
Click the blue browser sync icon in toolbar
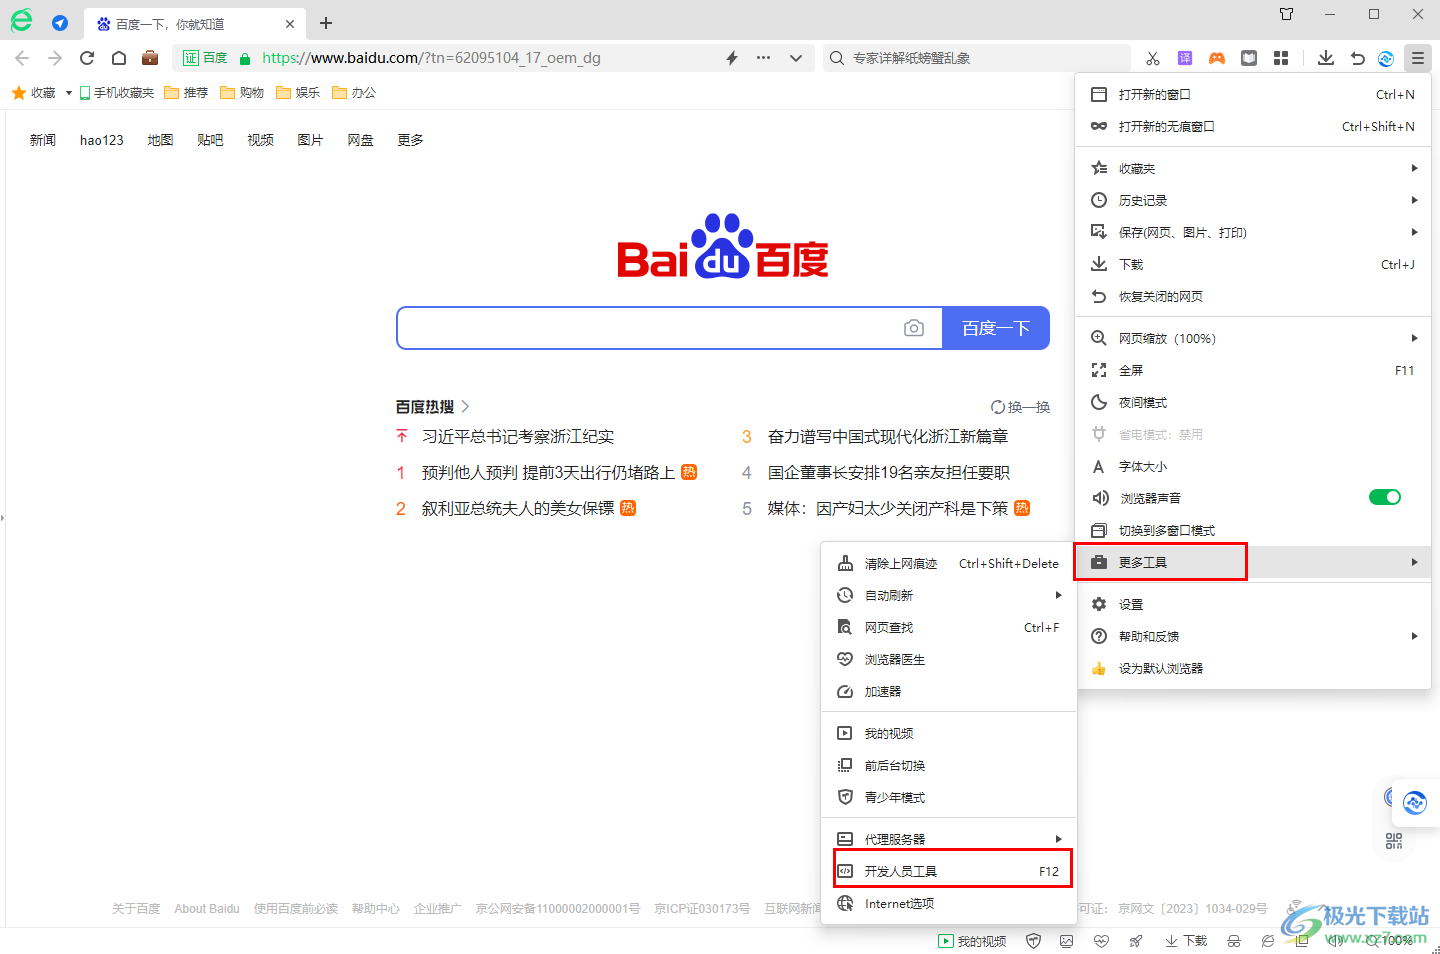(x=1386, y=58)
